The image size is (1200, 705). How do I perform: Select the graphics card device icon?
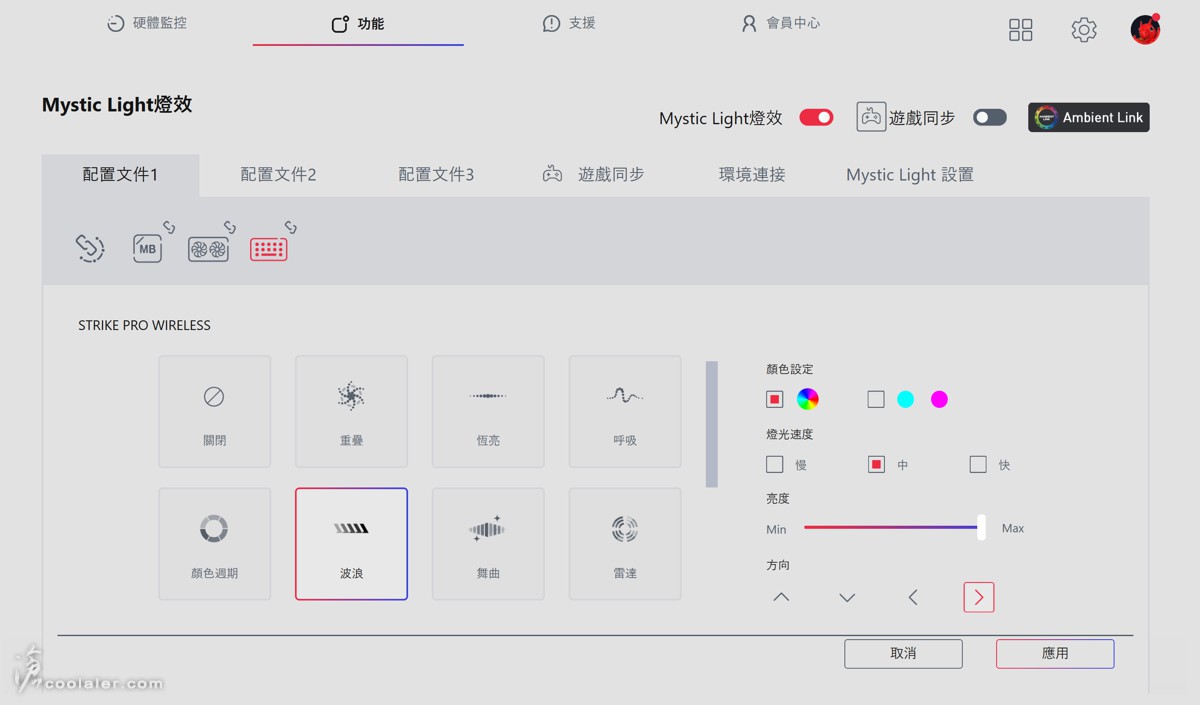[x=208, y=248]
